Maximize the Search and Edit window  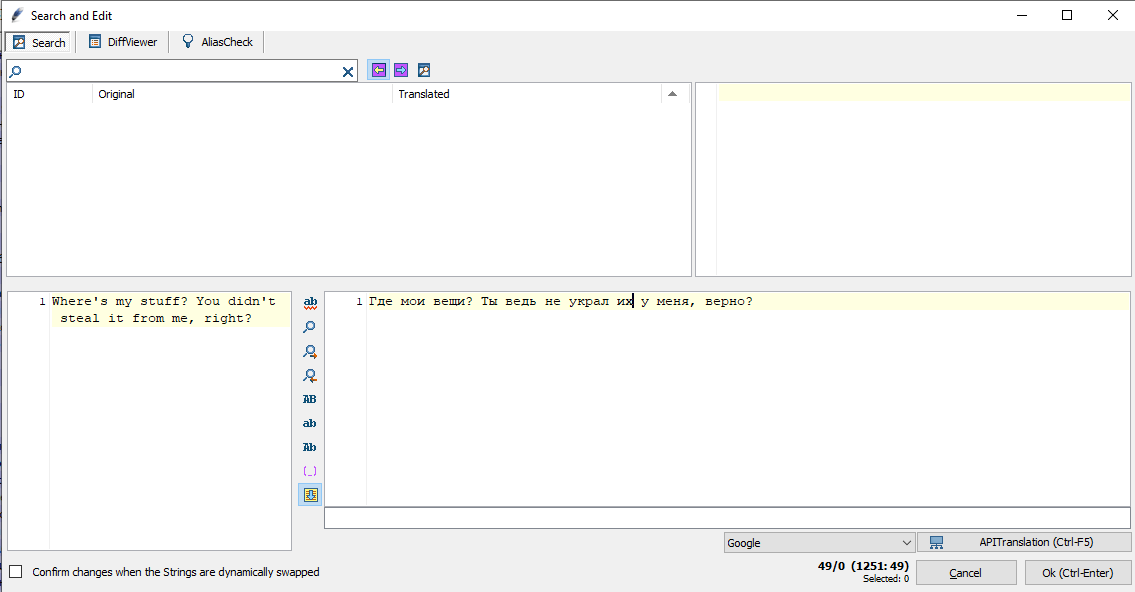point(1067,15)
